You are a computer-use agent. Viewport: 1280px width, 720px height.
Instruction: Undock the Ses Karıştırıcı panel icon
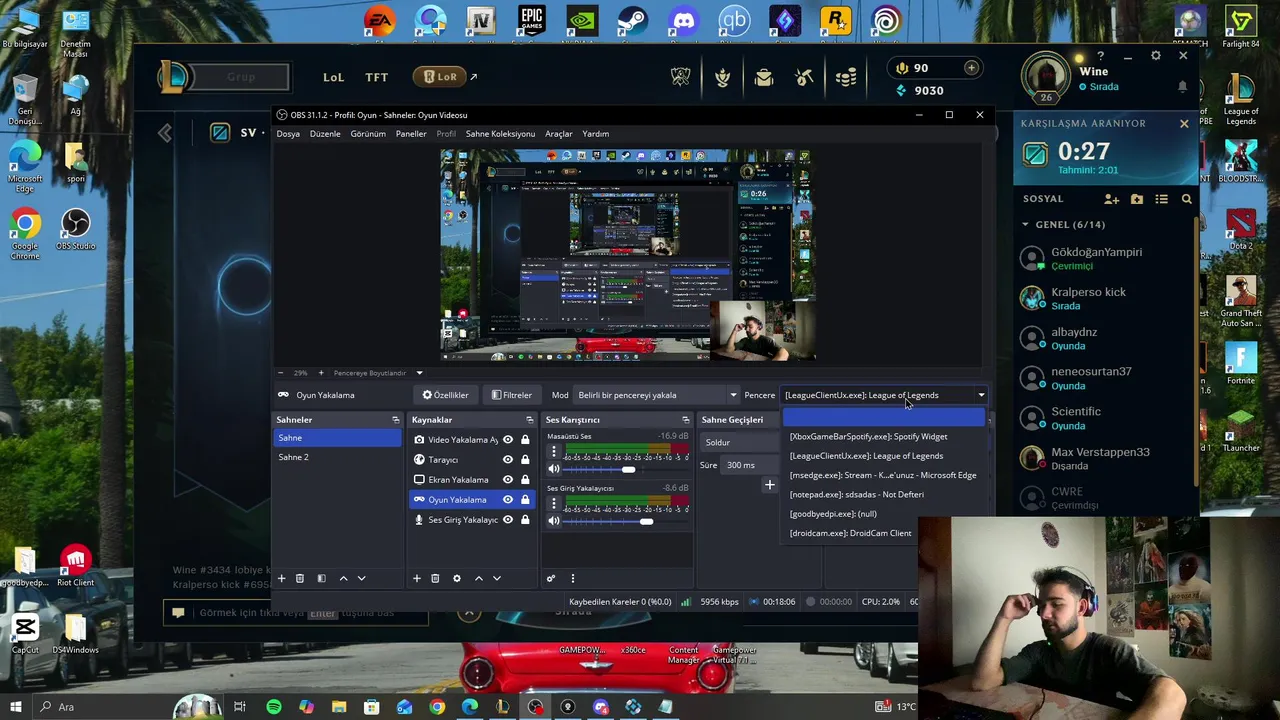[x=685, y=420]
